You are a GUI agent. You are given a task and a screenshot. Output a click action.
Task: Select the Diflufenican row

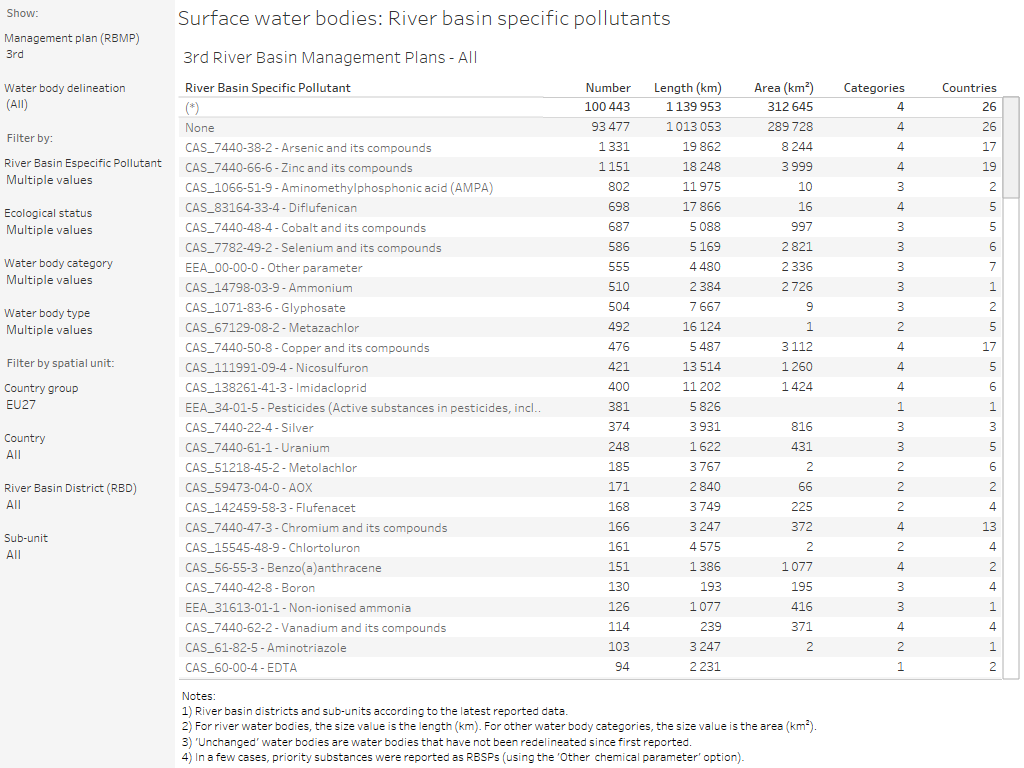click(x=590, y=208)
